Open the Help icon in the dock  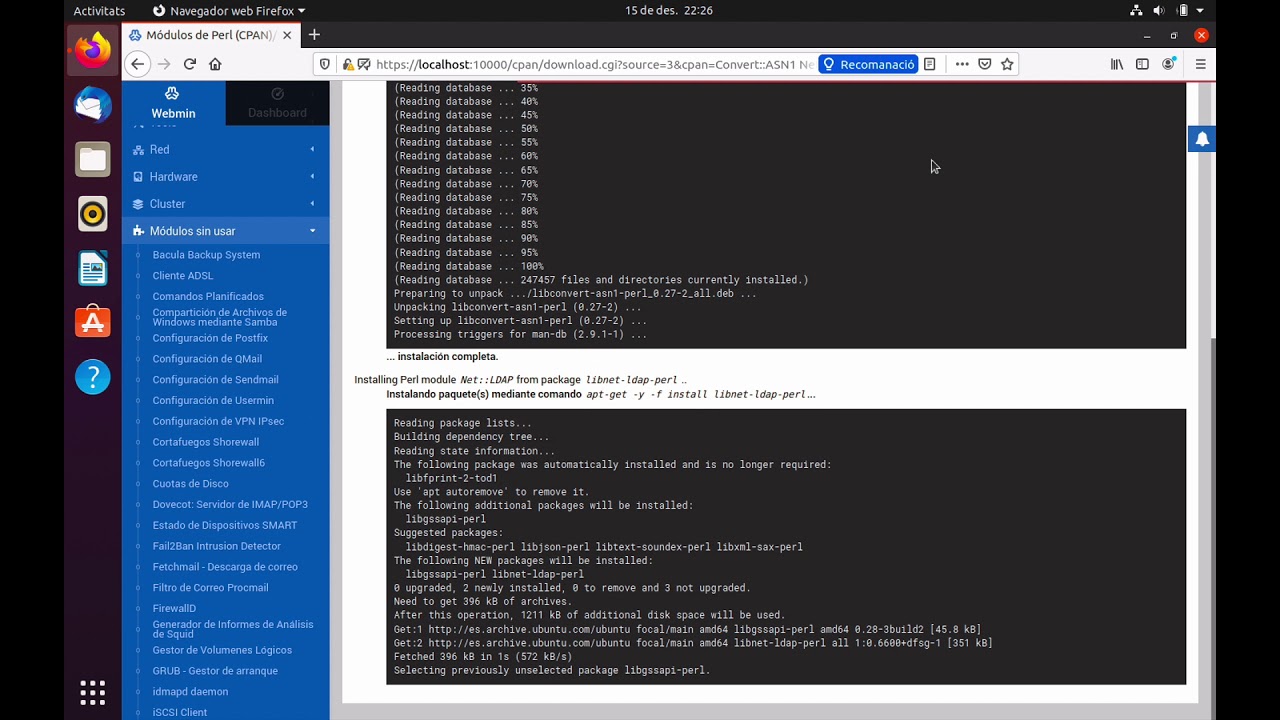point(93,376)
